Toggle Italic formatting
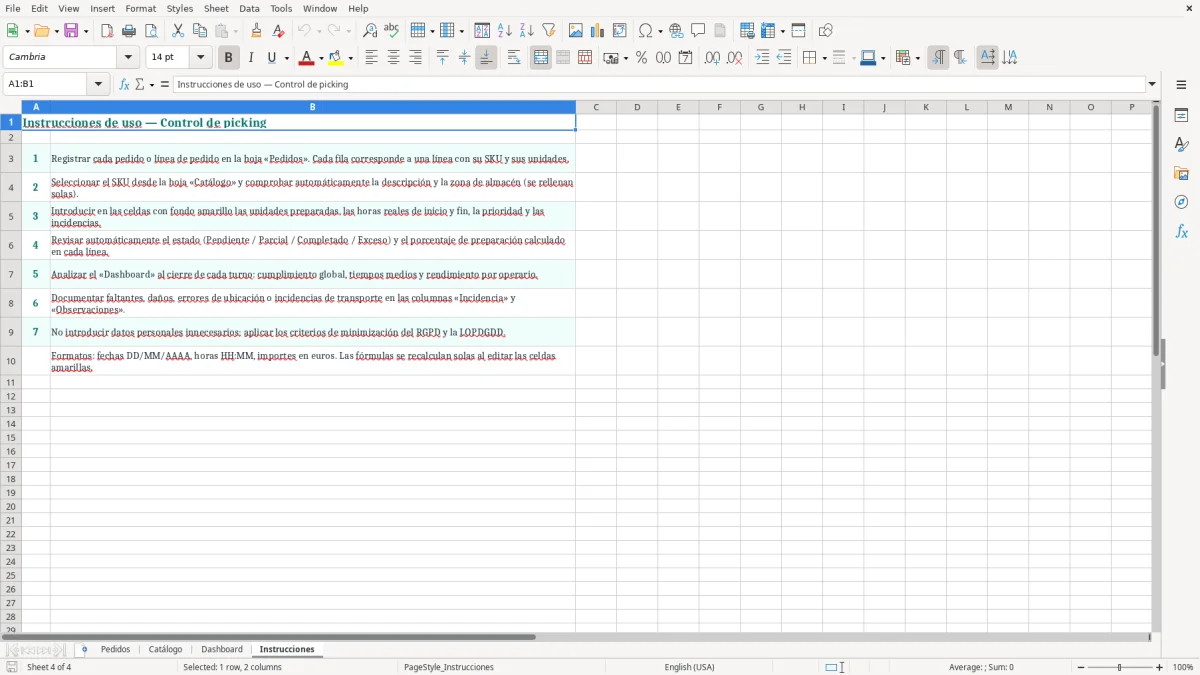The width and height of the screenshot is (1200, 675). 251,58
